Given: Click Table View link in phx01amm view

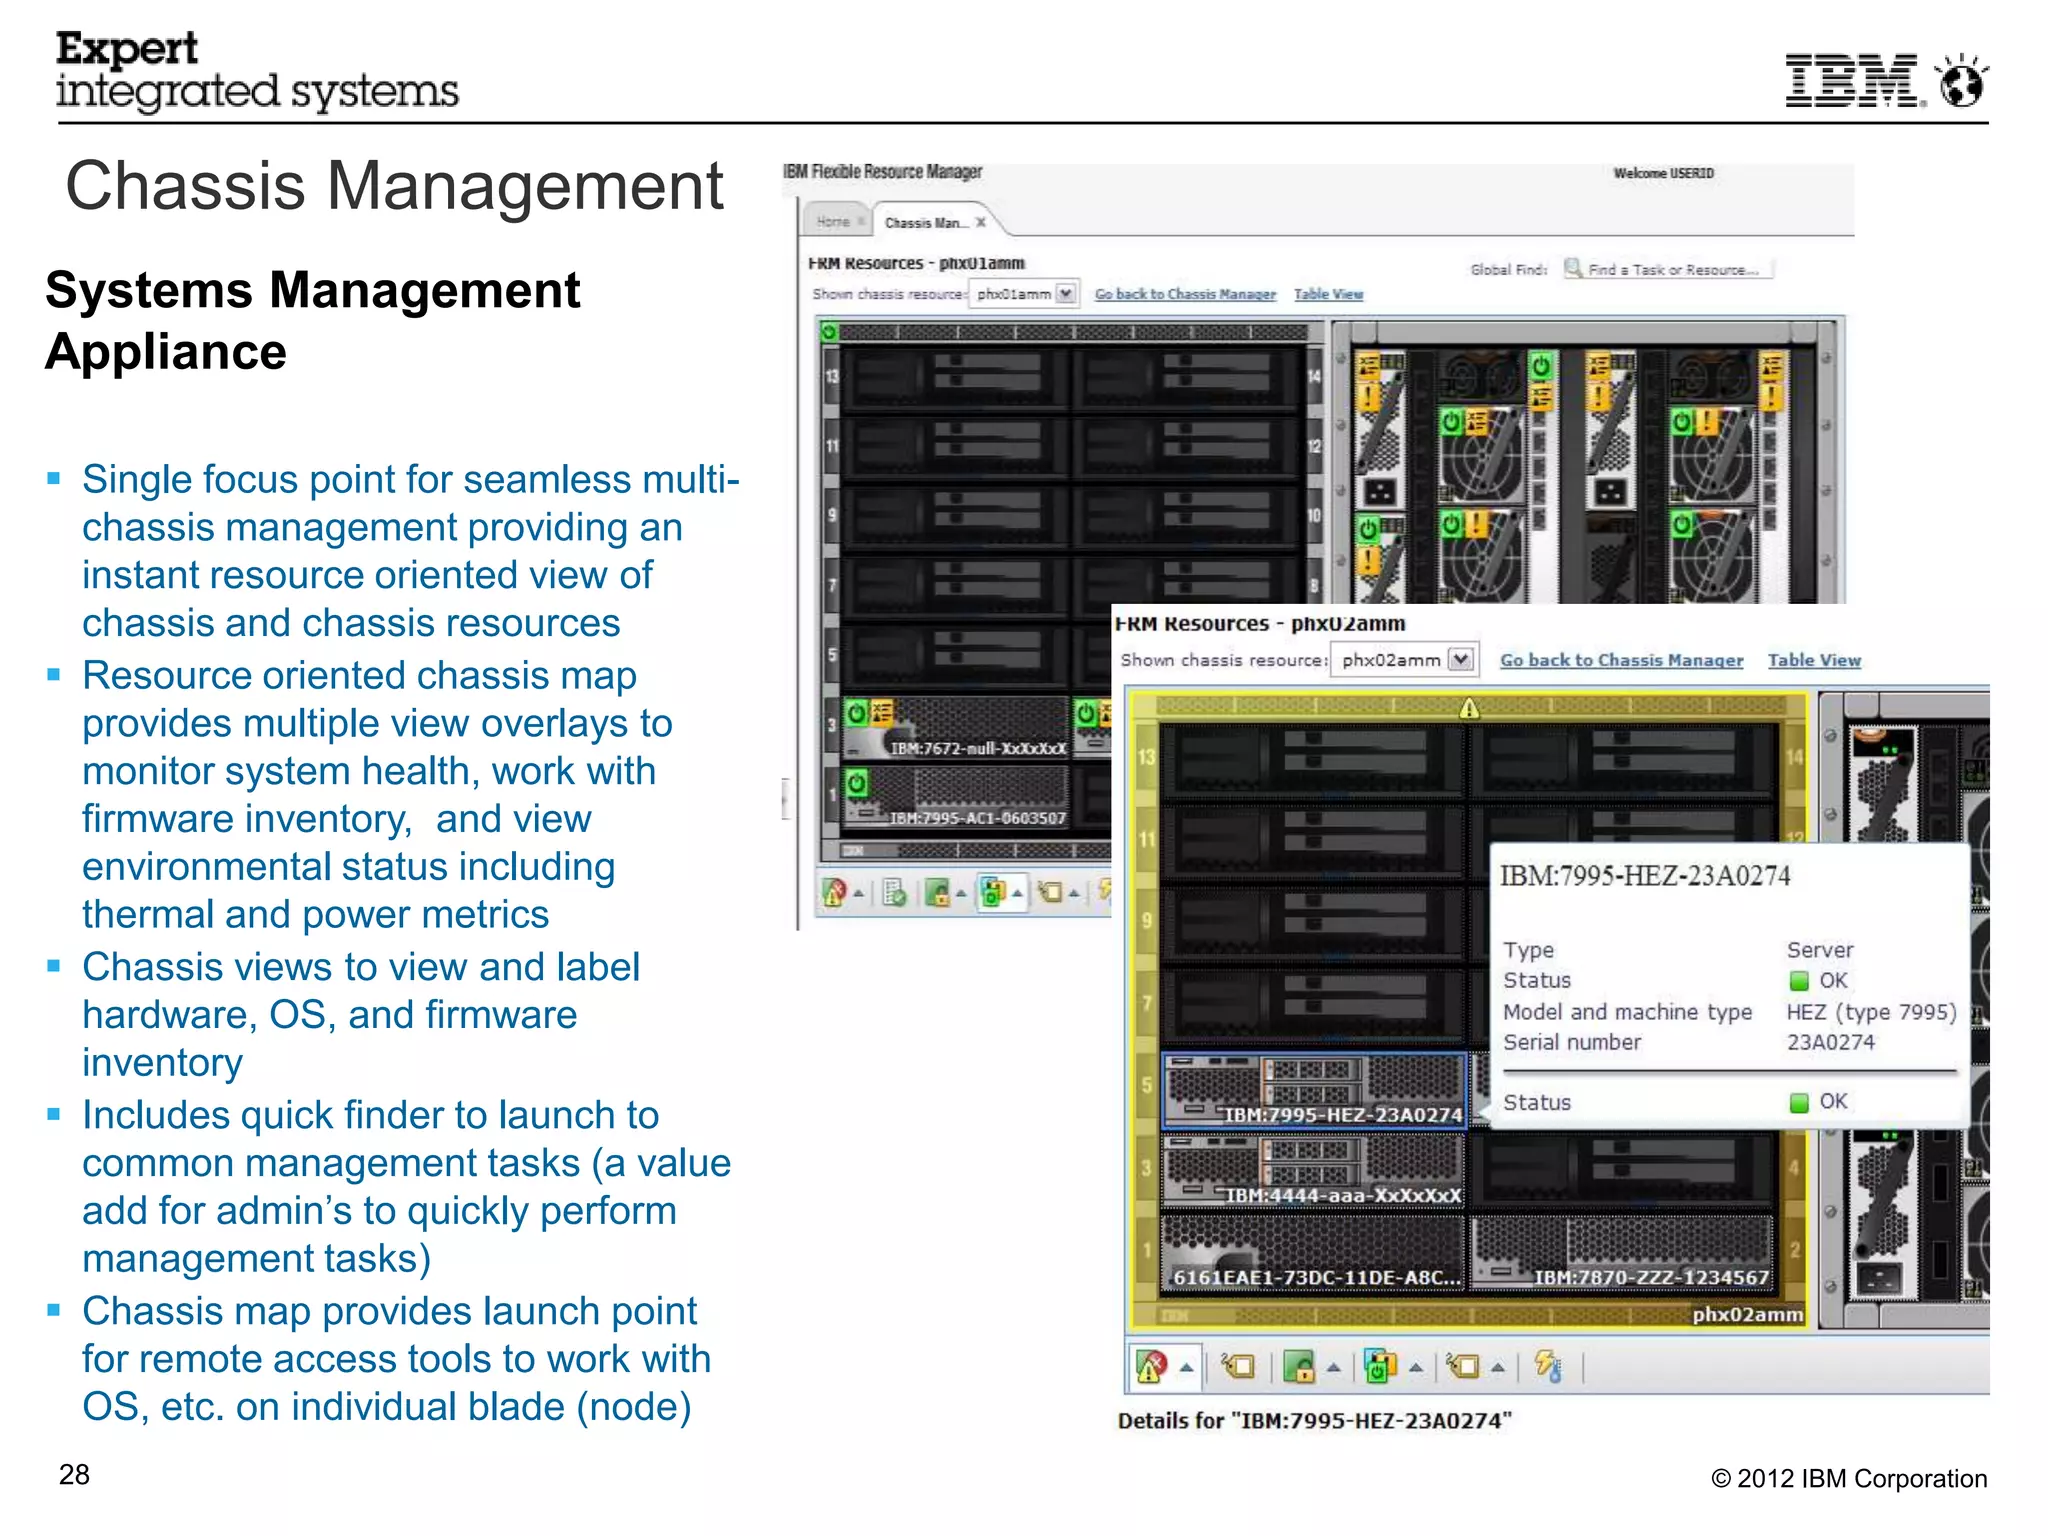Looking at the screenshot, I should (1328, 294).
